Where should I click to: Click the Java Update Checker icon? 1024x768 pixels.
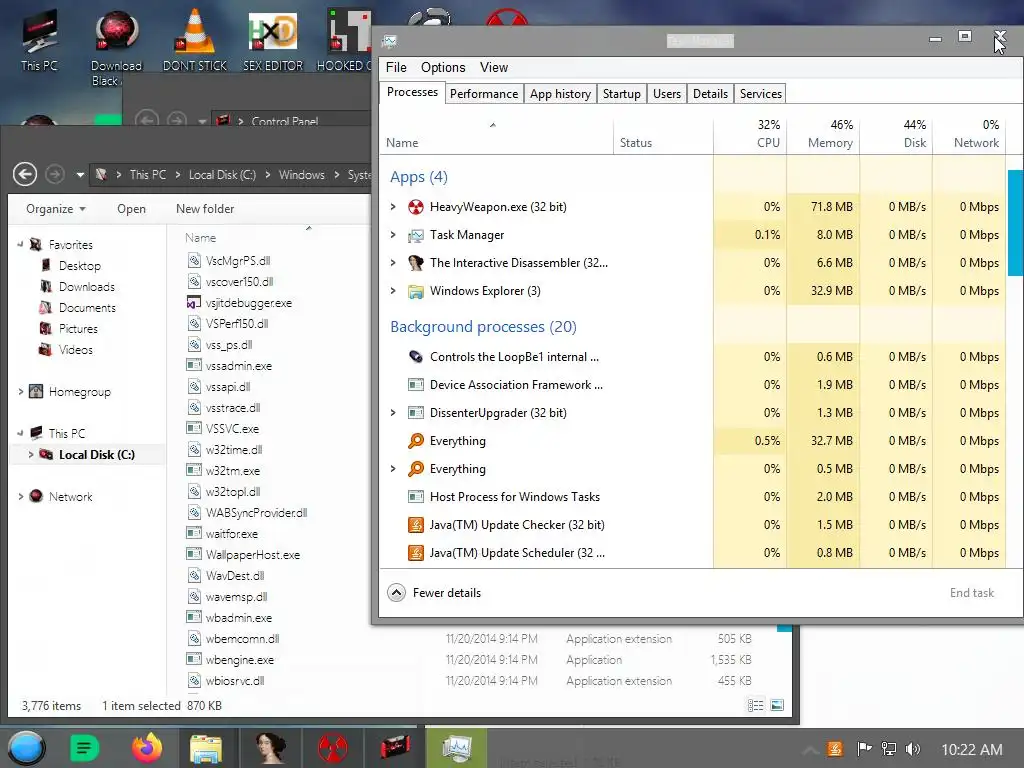(x=415, y=525)
